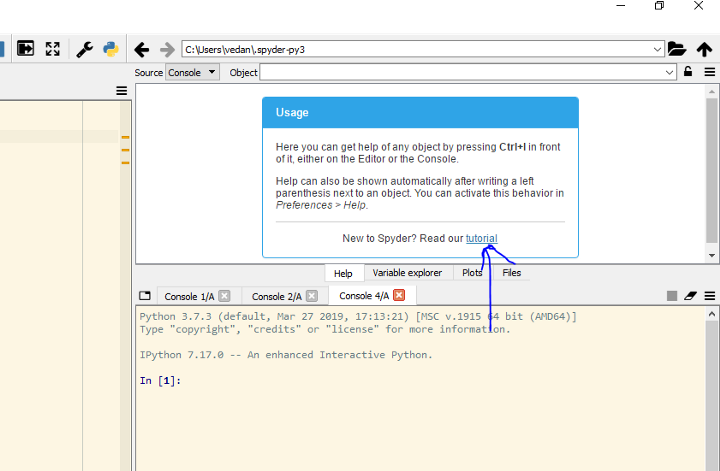This screenshot has width=720, height=471.
Task: Close the Console 4/A tab
Action: click(400, 296)
